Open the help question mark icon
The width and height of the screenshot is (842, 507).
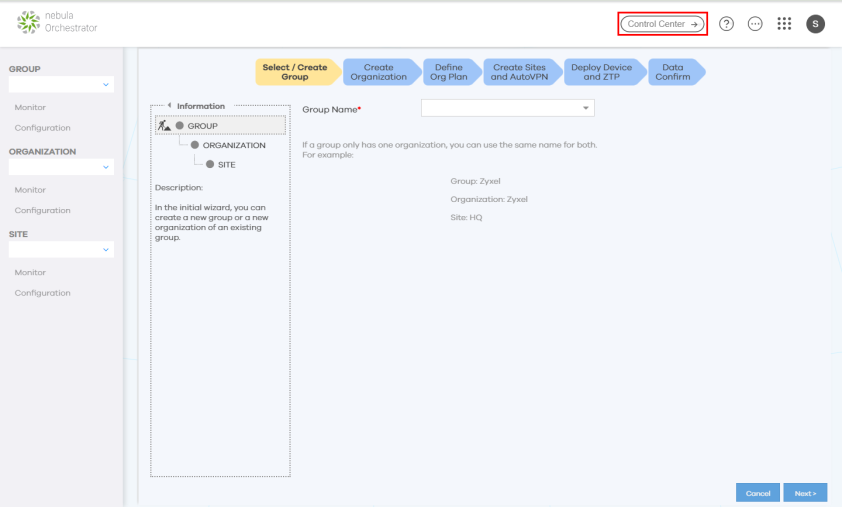727,24
